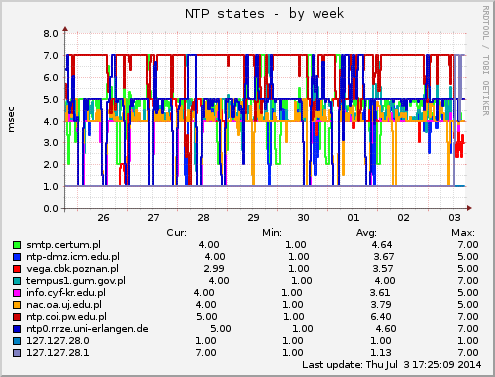Click the 3.0 y-axis tick label

tap(51, 143)
